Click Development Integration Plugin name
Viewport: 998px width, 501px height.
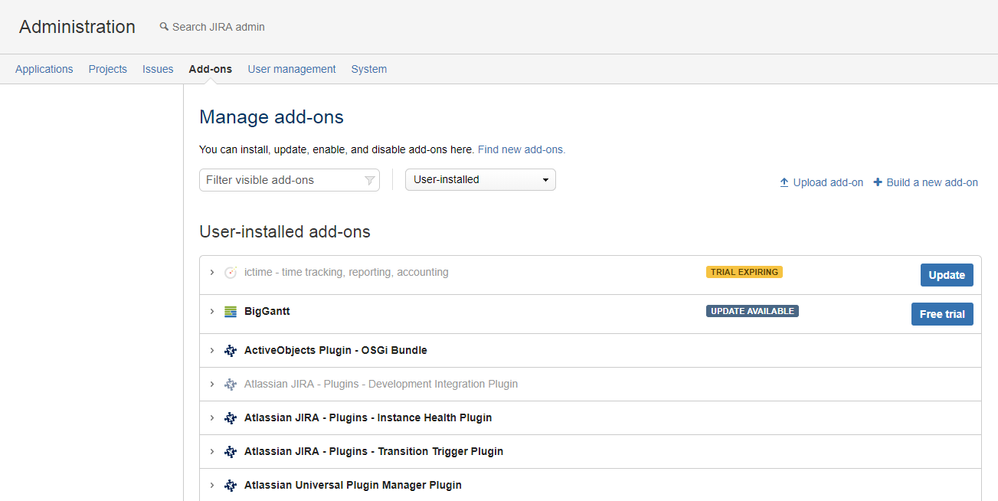(381, 384)
